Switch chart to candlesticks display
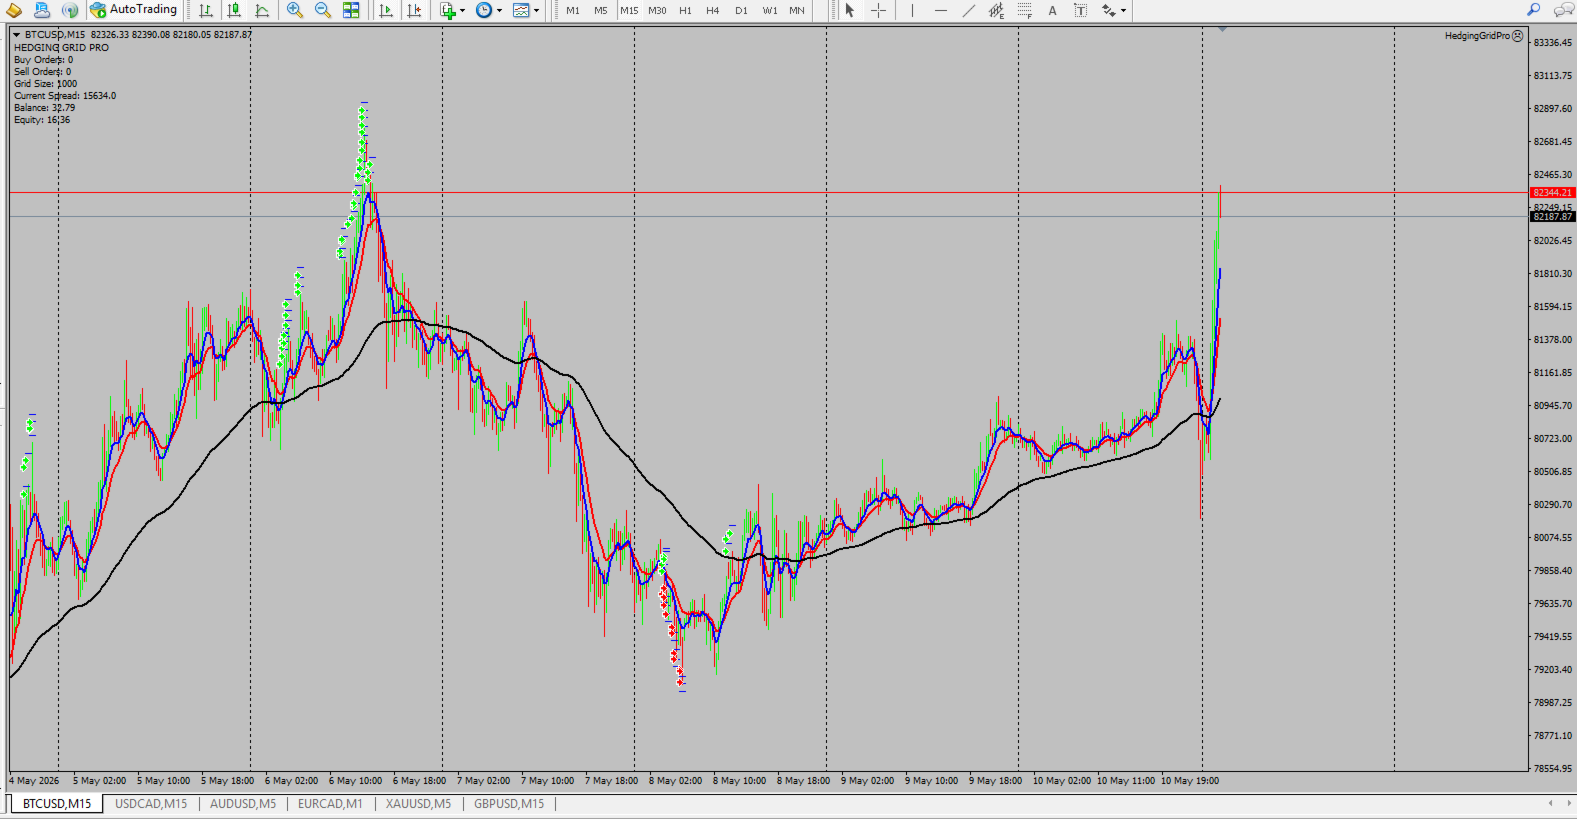The height and width of the screenshot is (819, 1577). tap(234, 10)
